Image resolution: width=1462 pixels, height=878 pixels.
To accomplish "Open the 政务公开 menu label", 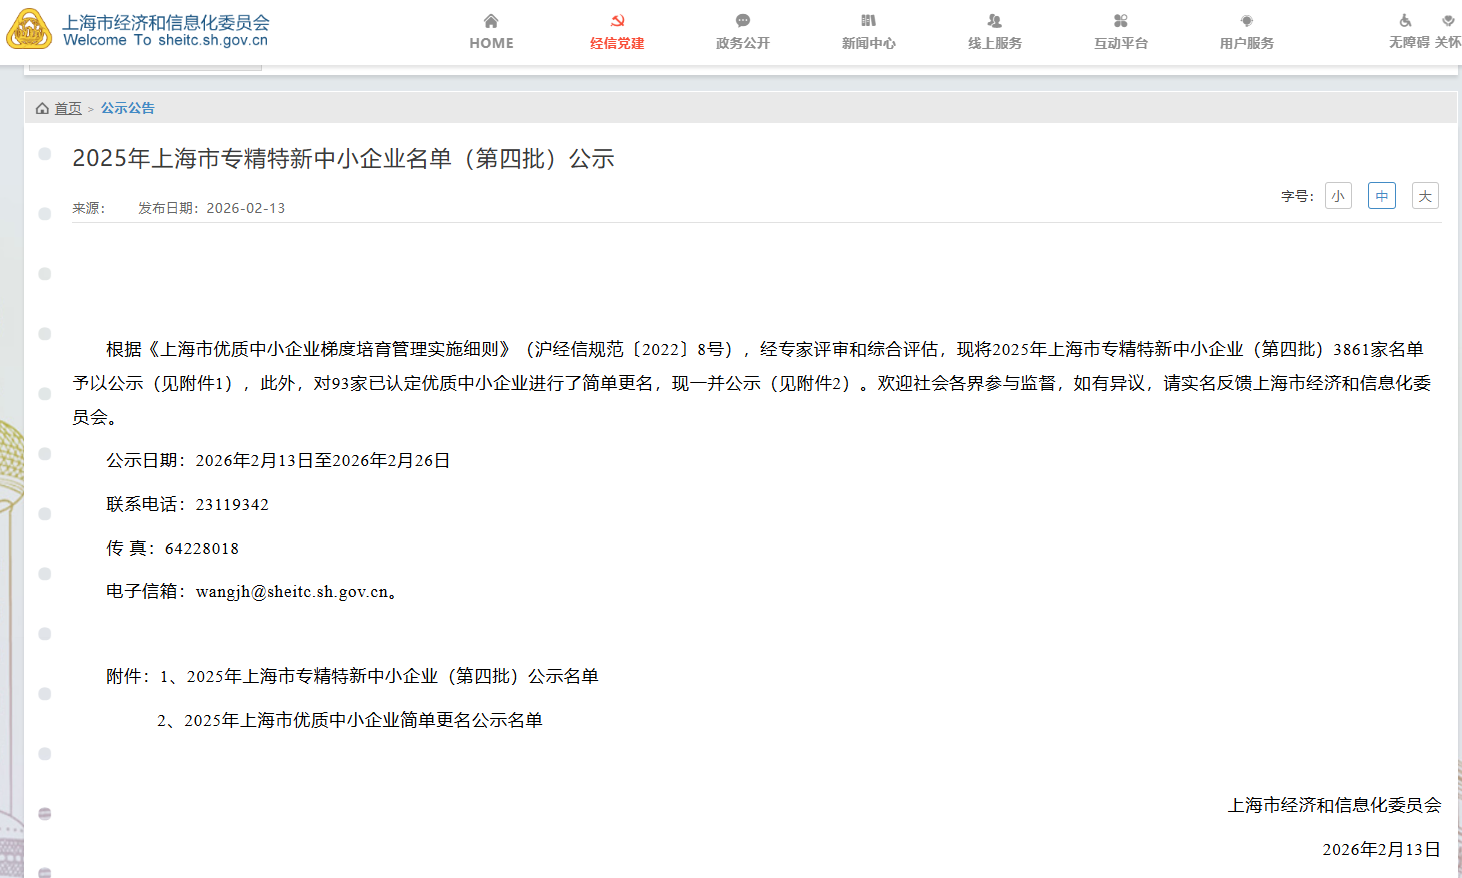I will pos(743,44).
